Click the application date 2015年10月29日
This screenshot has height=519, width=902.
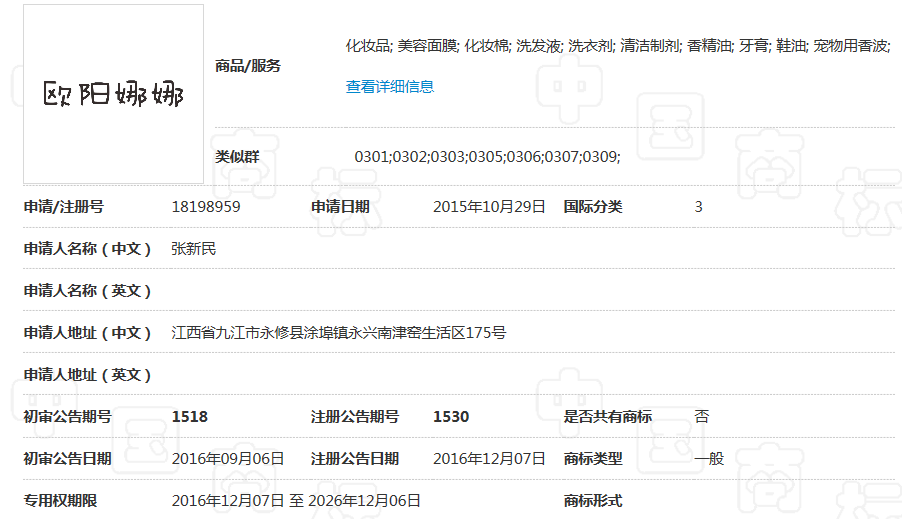click(x=489, y=207)
